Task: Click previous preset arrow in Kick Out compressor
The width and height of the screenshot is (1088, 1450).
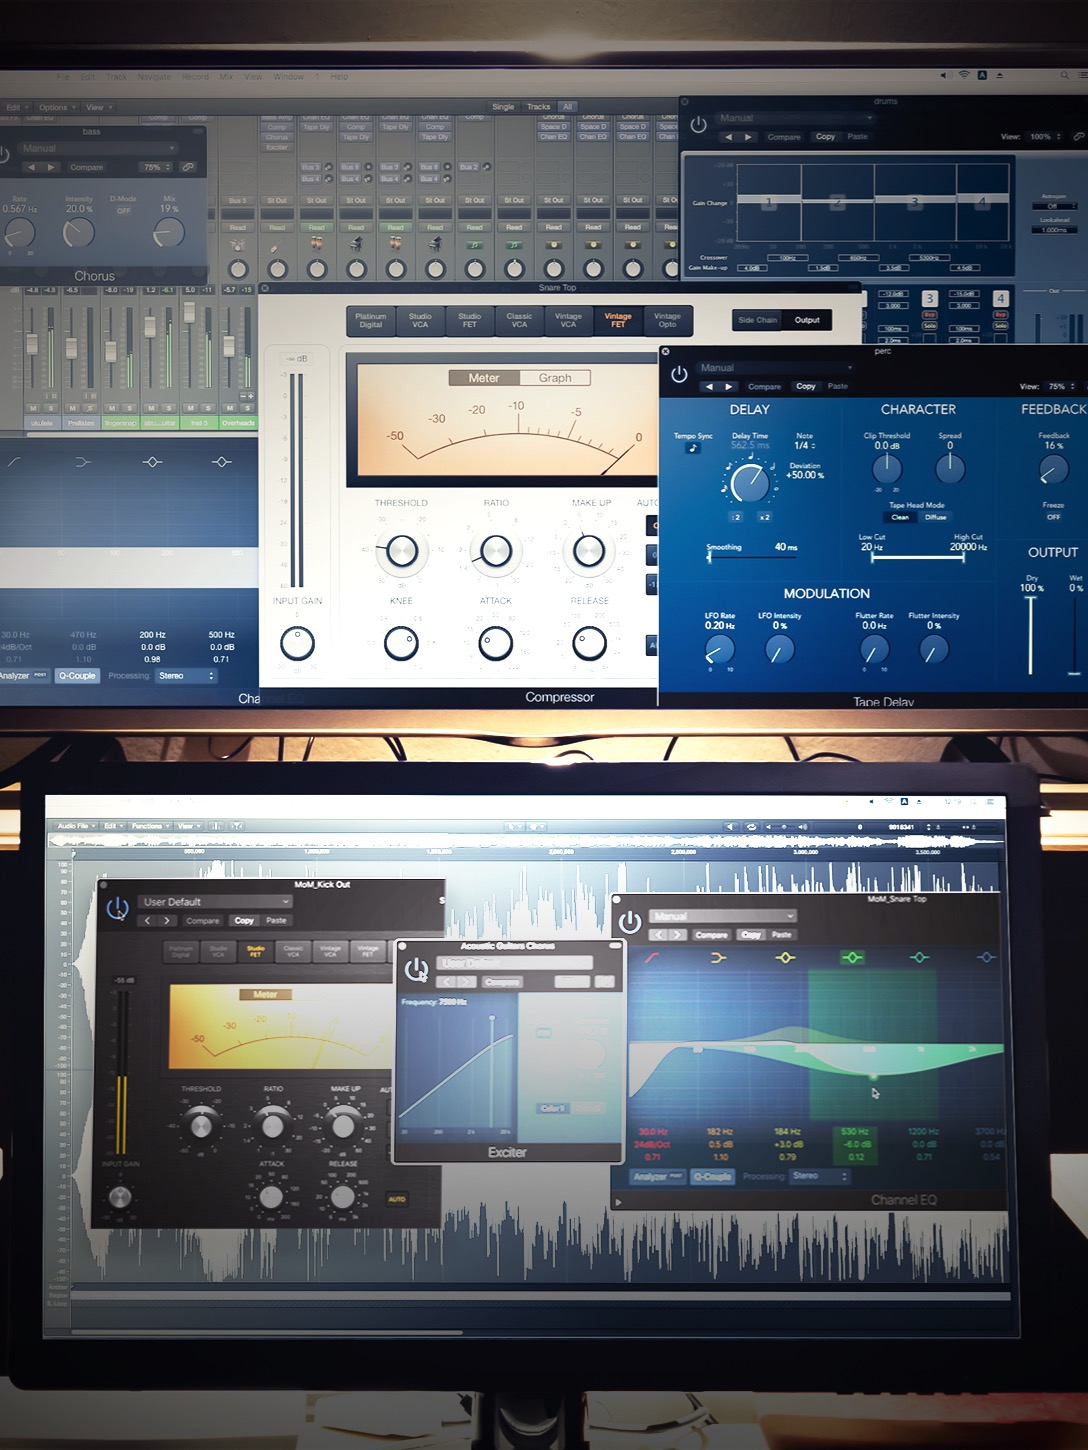Action: coord(147,920)
